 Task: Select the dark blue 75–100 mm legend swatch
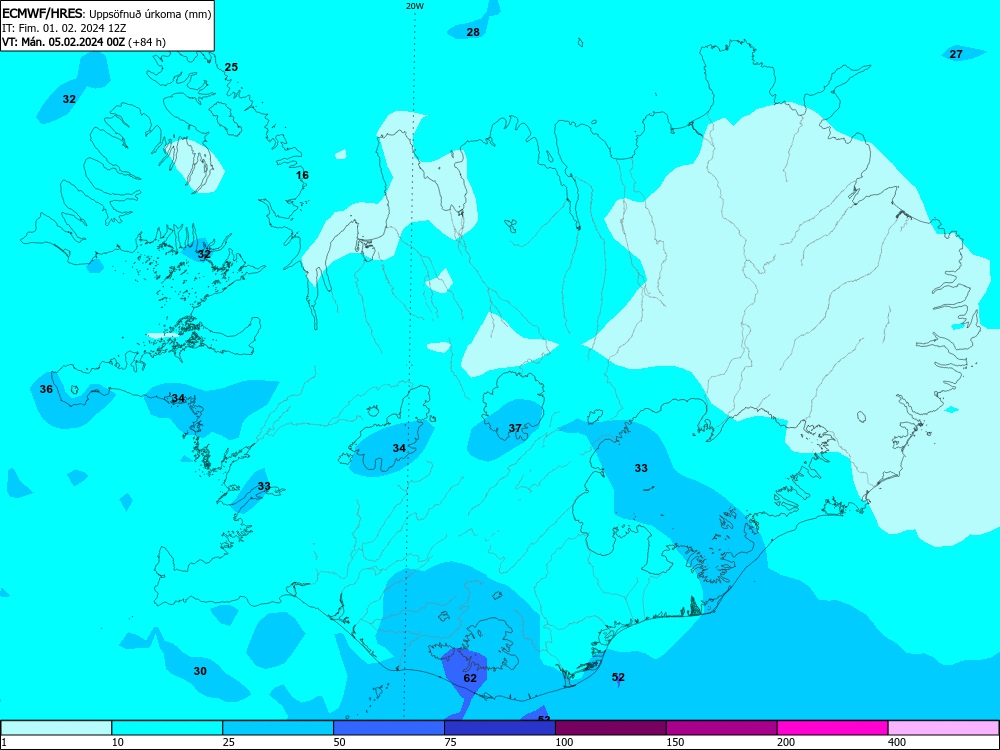[x=500, y=728]
